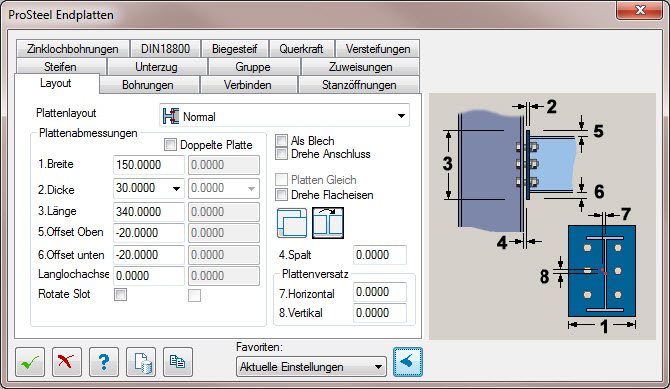
Task: Check the Drehe Flacheisen option
Action: pos(281,194)
